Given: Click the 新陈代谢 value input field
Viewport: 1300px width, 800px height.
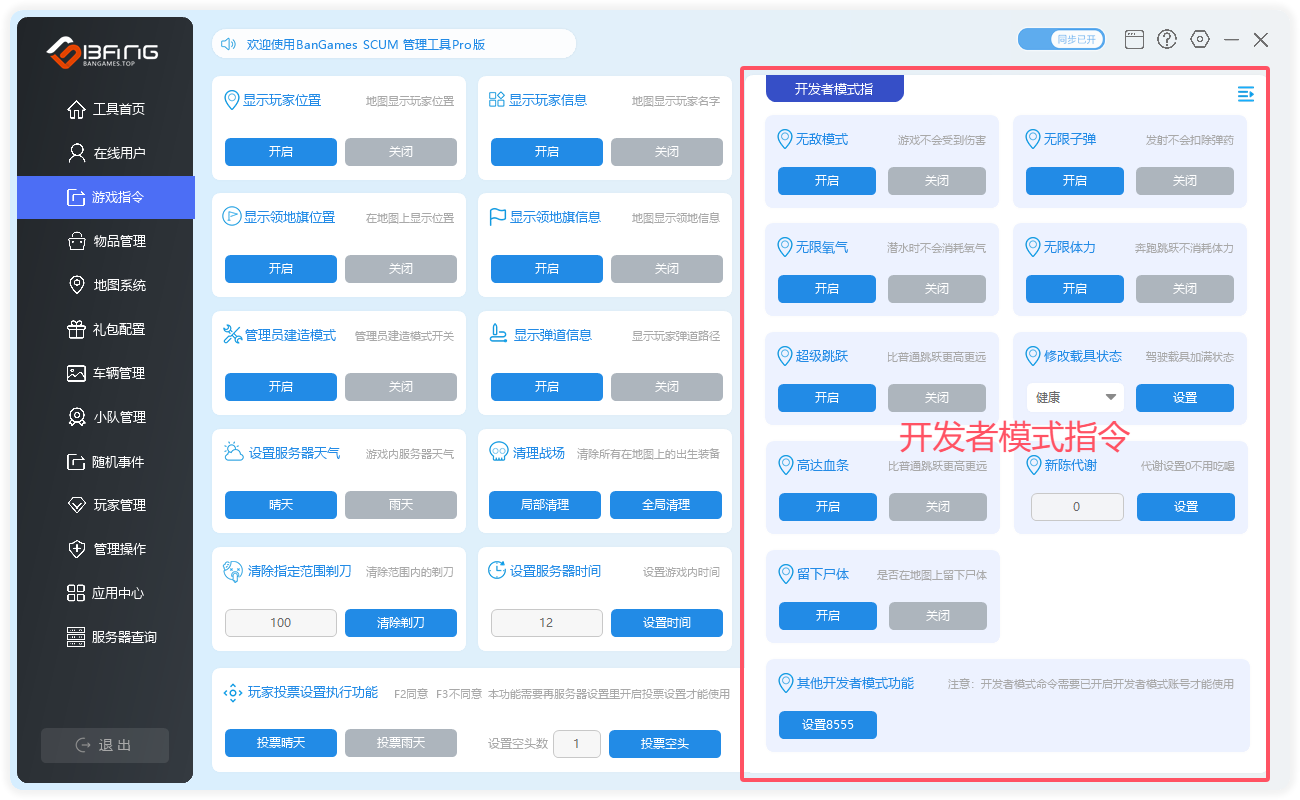Looking at the screenshot, I should point(1075,507).
